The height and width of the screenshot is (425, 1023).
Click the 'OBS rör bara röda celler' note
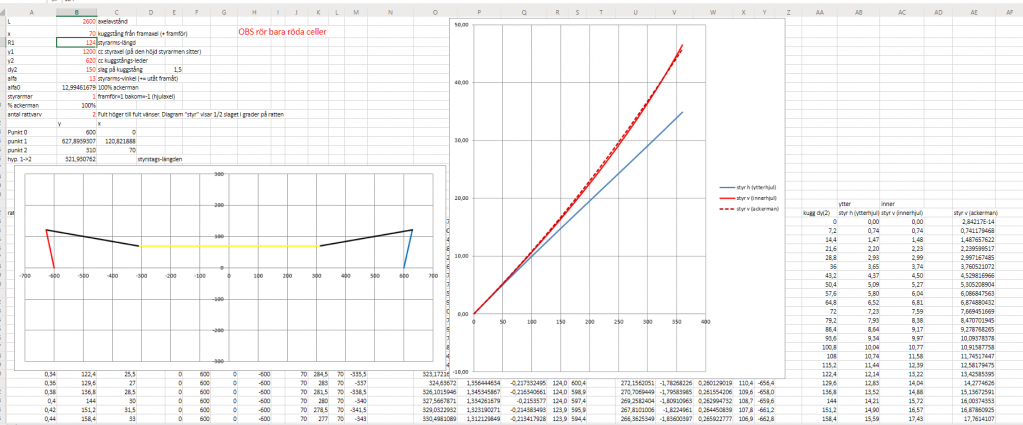282,32
